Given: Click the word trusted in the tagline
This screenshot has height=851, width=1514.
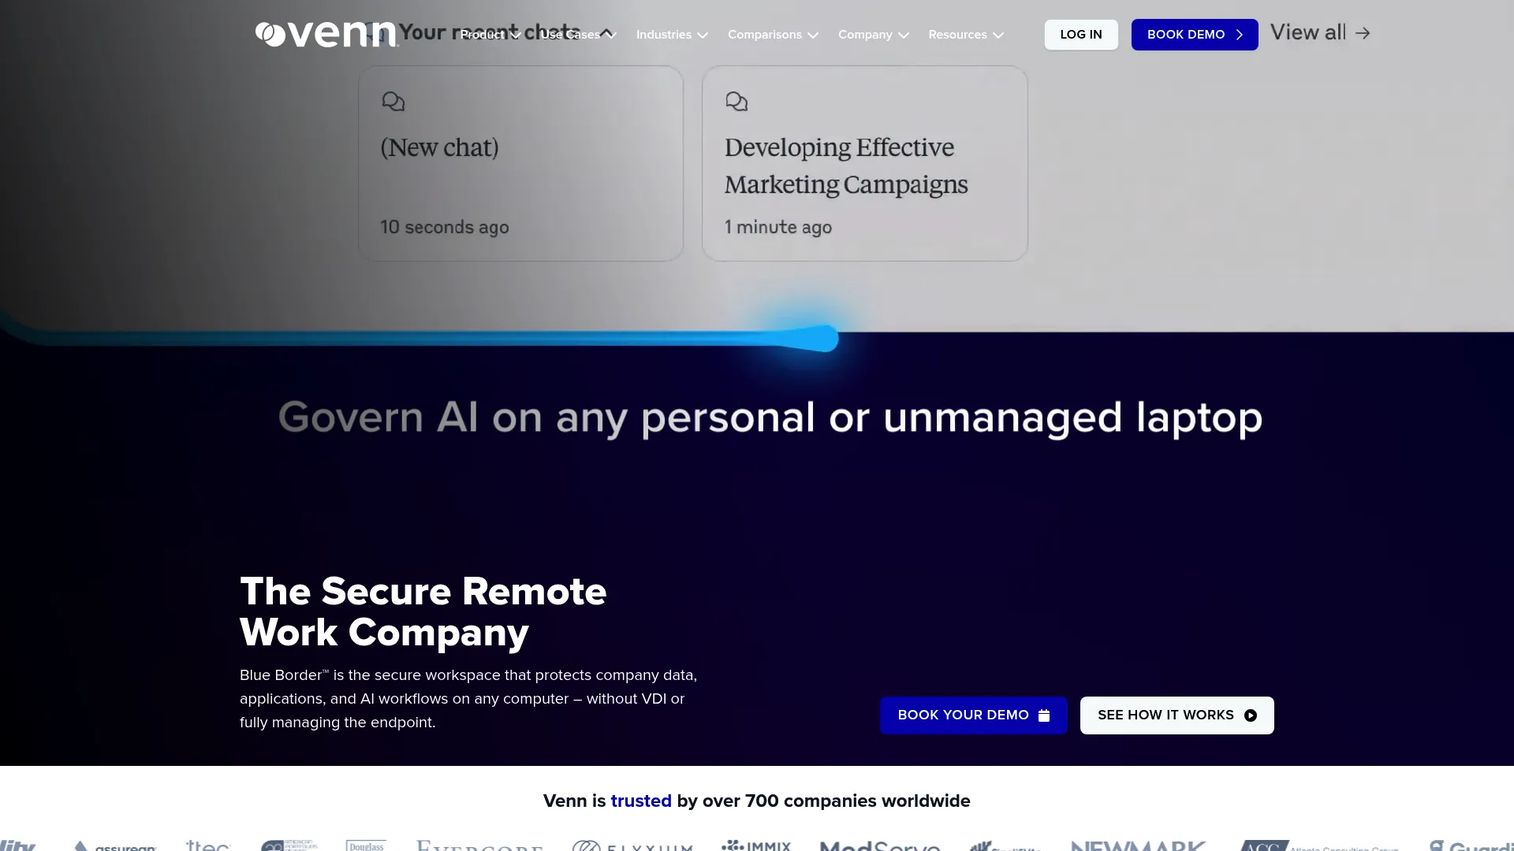Looking at the screenshot, I should [641, 801].
